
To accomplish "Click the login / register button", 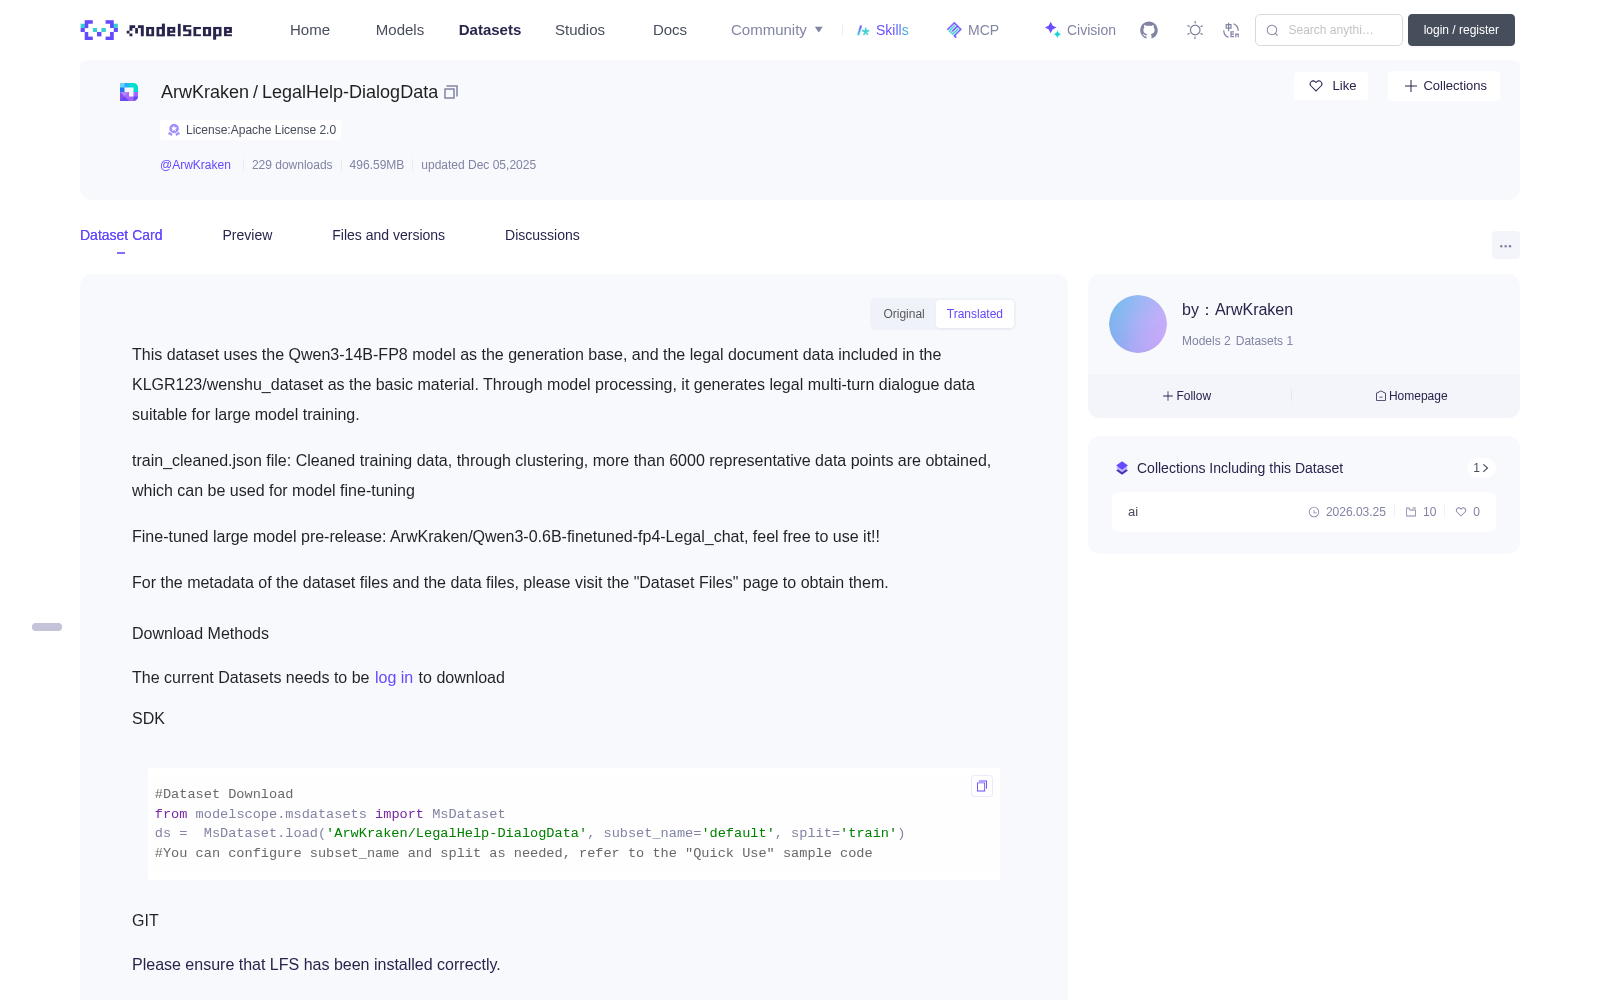I will click(1461, 30).
